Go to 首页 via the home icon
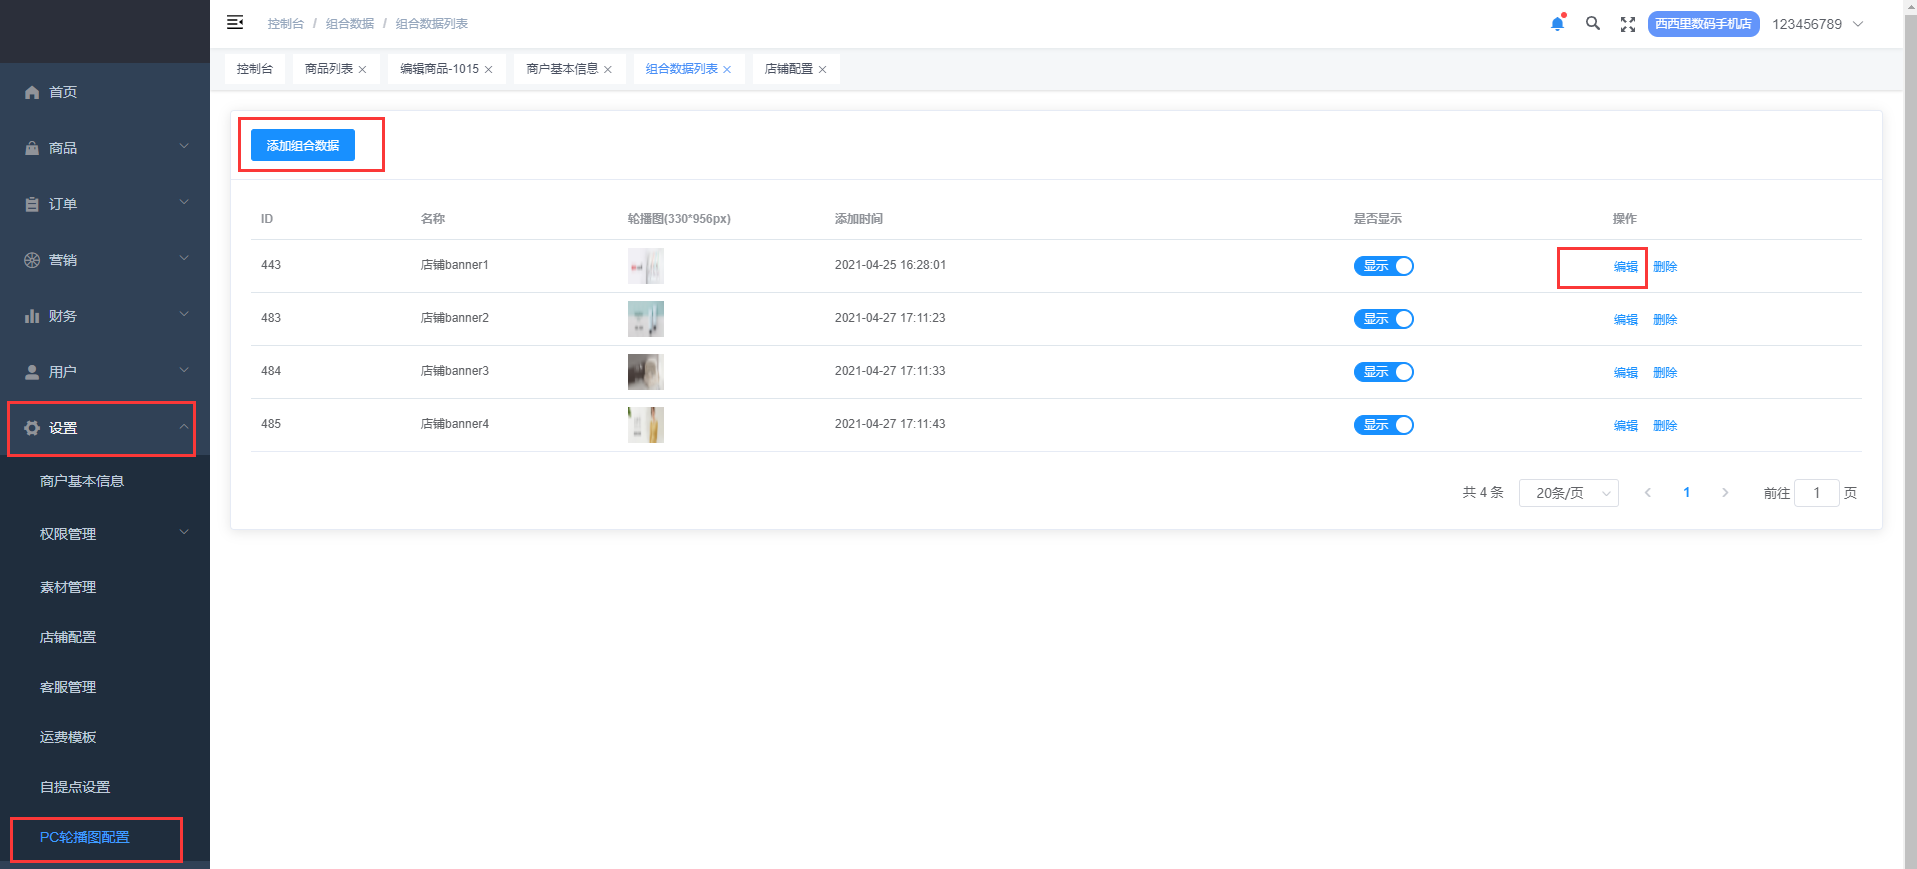The width and height of the screenshot is (1917, 869). 32,92
